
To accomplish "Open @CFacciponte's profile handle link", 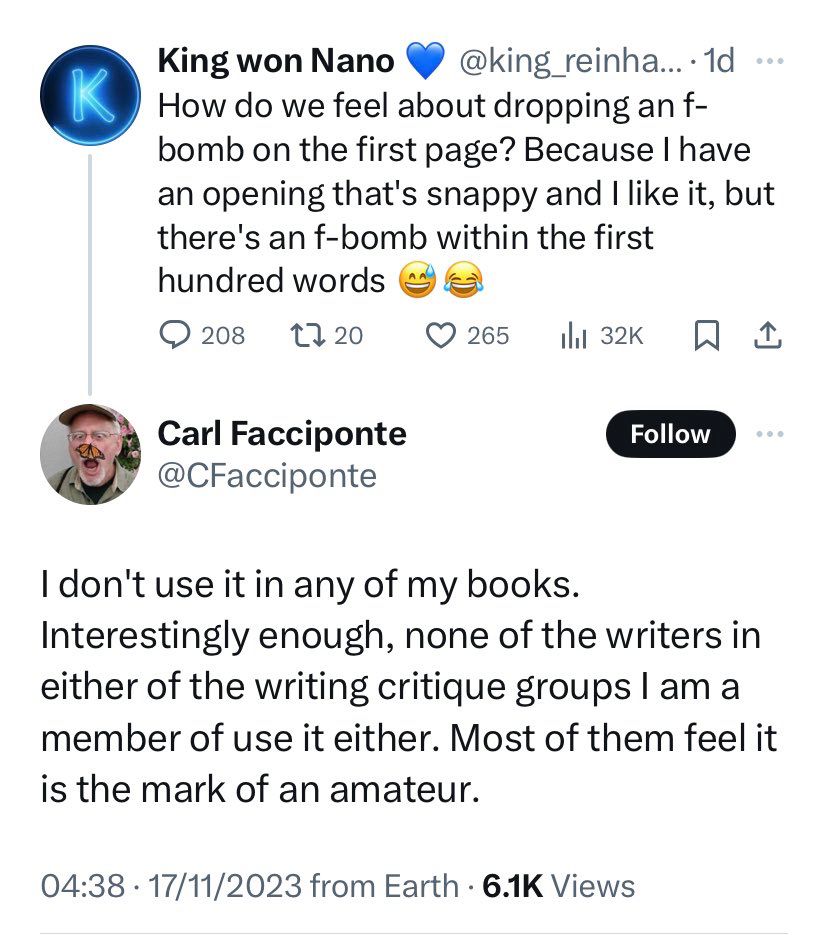I will tap(266, 476).
